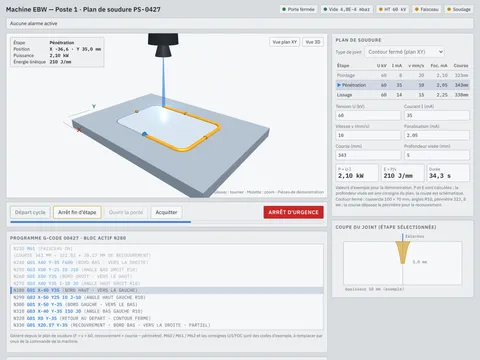
Task: Click the green Y axis label
Action: (x=94, y=106)
